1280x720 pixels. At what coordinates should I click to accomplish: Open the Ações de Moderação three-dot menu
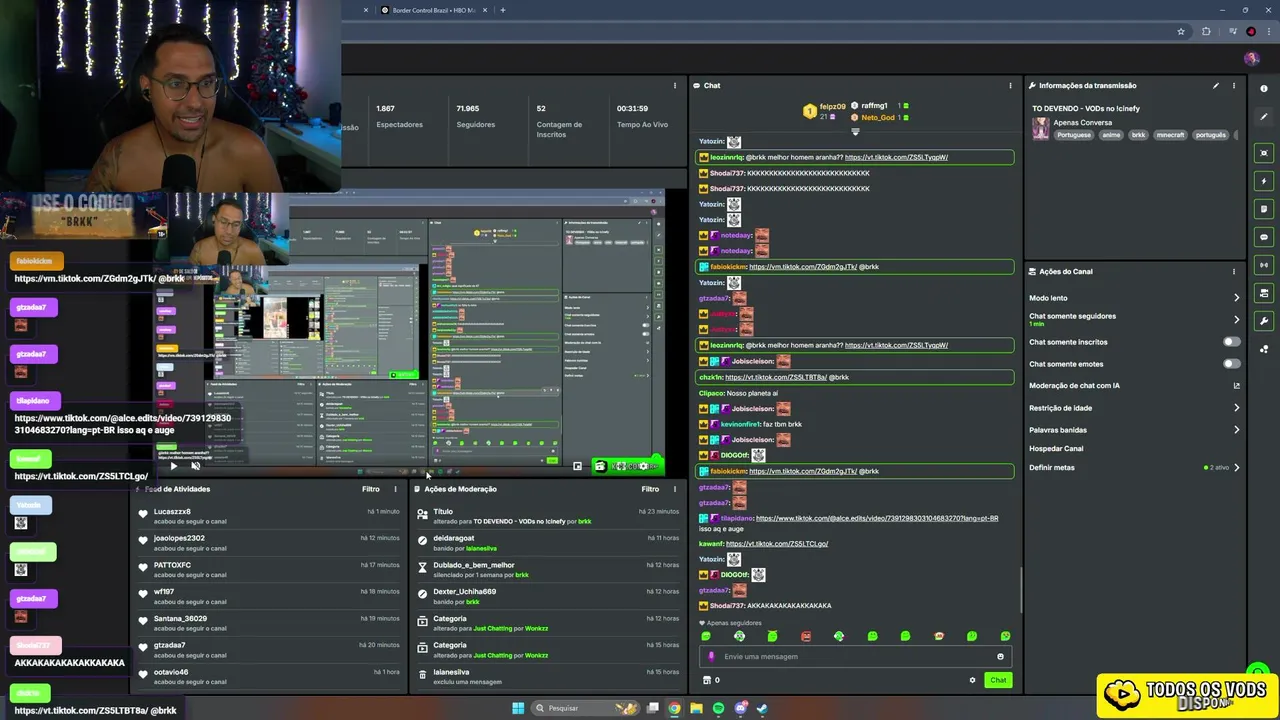point(674,489)
